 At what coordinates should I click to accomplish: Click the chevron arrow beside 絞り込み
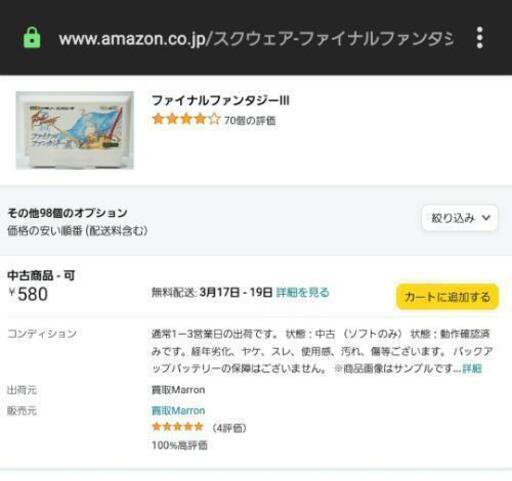486,218
